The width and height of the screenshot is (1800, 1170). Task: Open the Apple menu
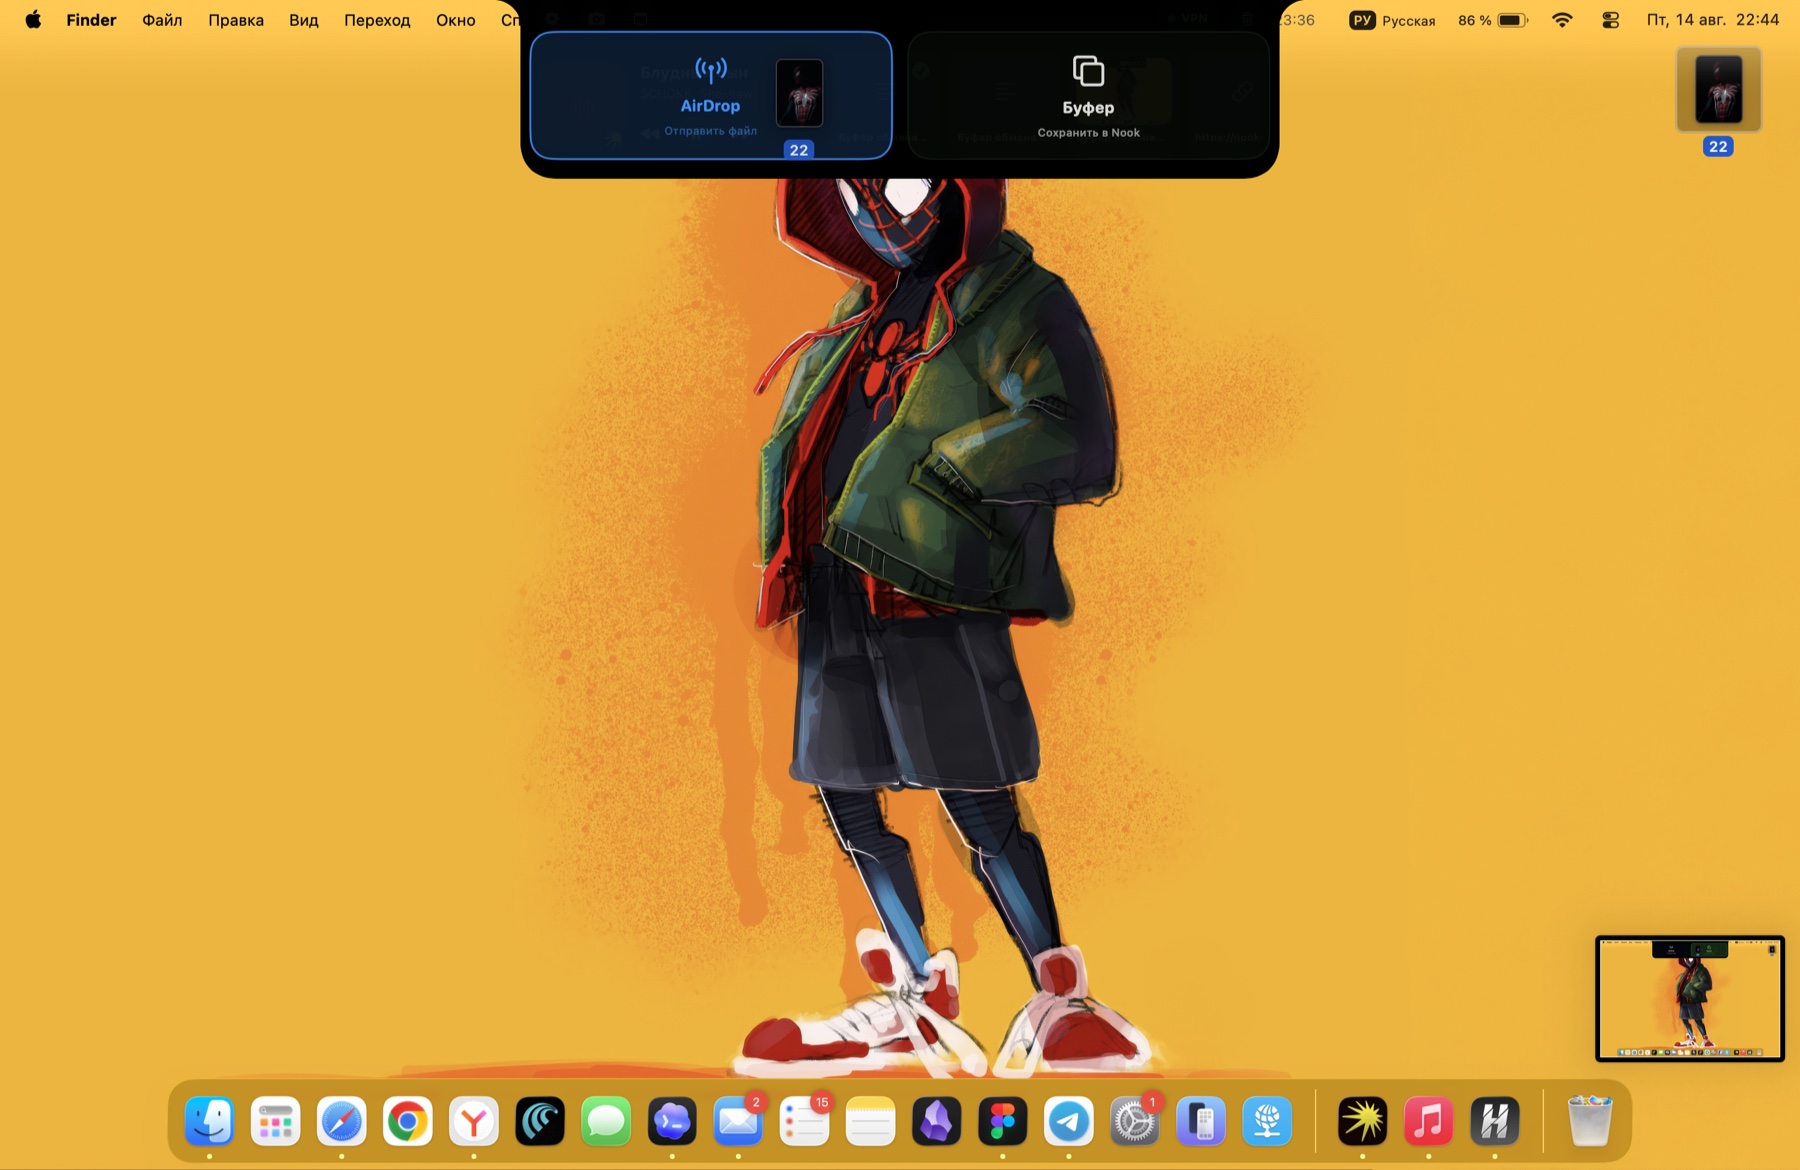pyautogui.click(x=33, y=20)
